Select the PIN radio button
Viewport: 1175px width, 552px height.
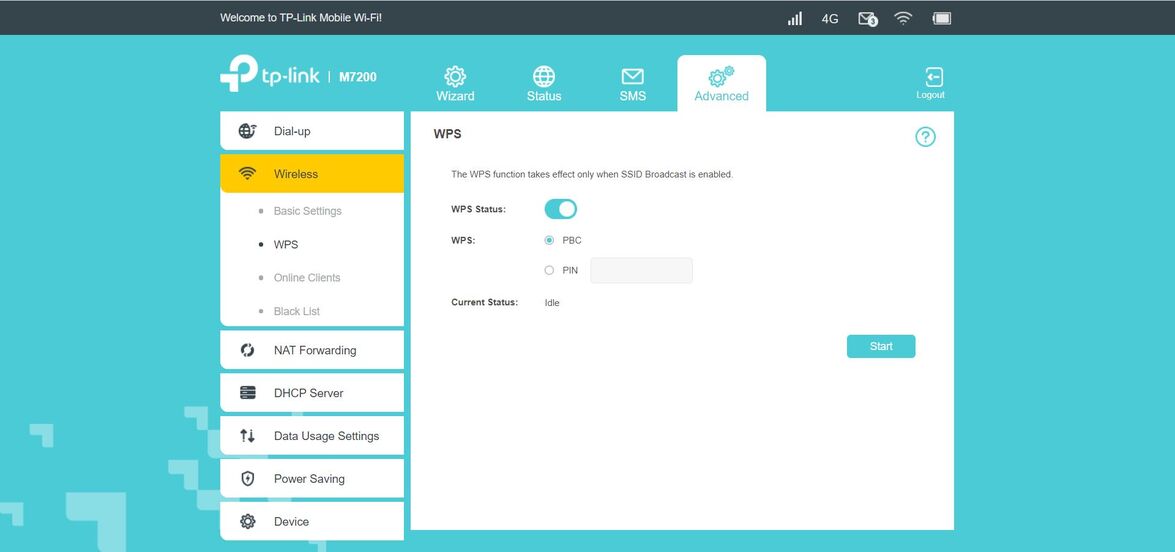point(549,270)
